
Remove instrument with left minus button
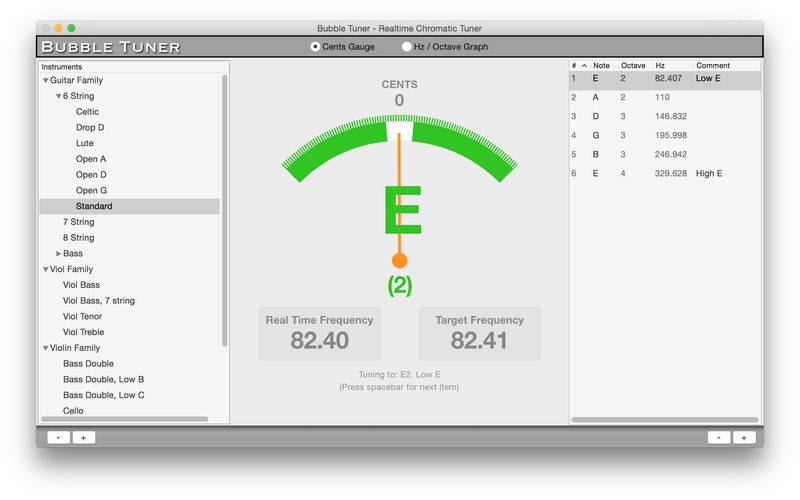tap(58, 438)
